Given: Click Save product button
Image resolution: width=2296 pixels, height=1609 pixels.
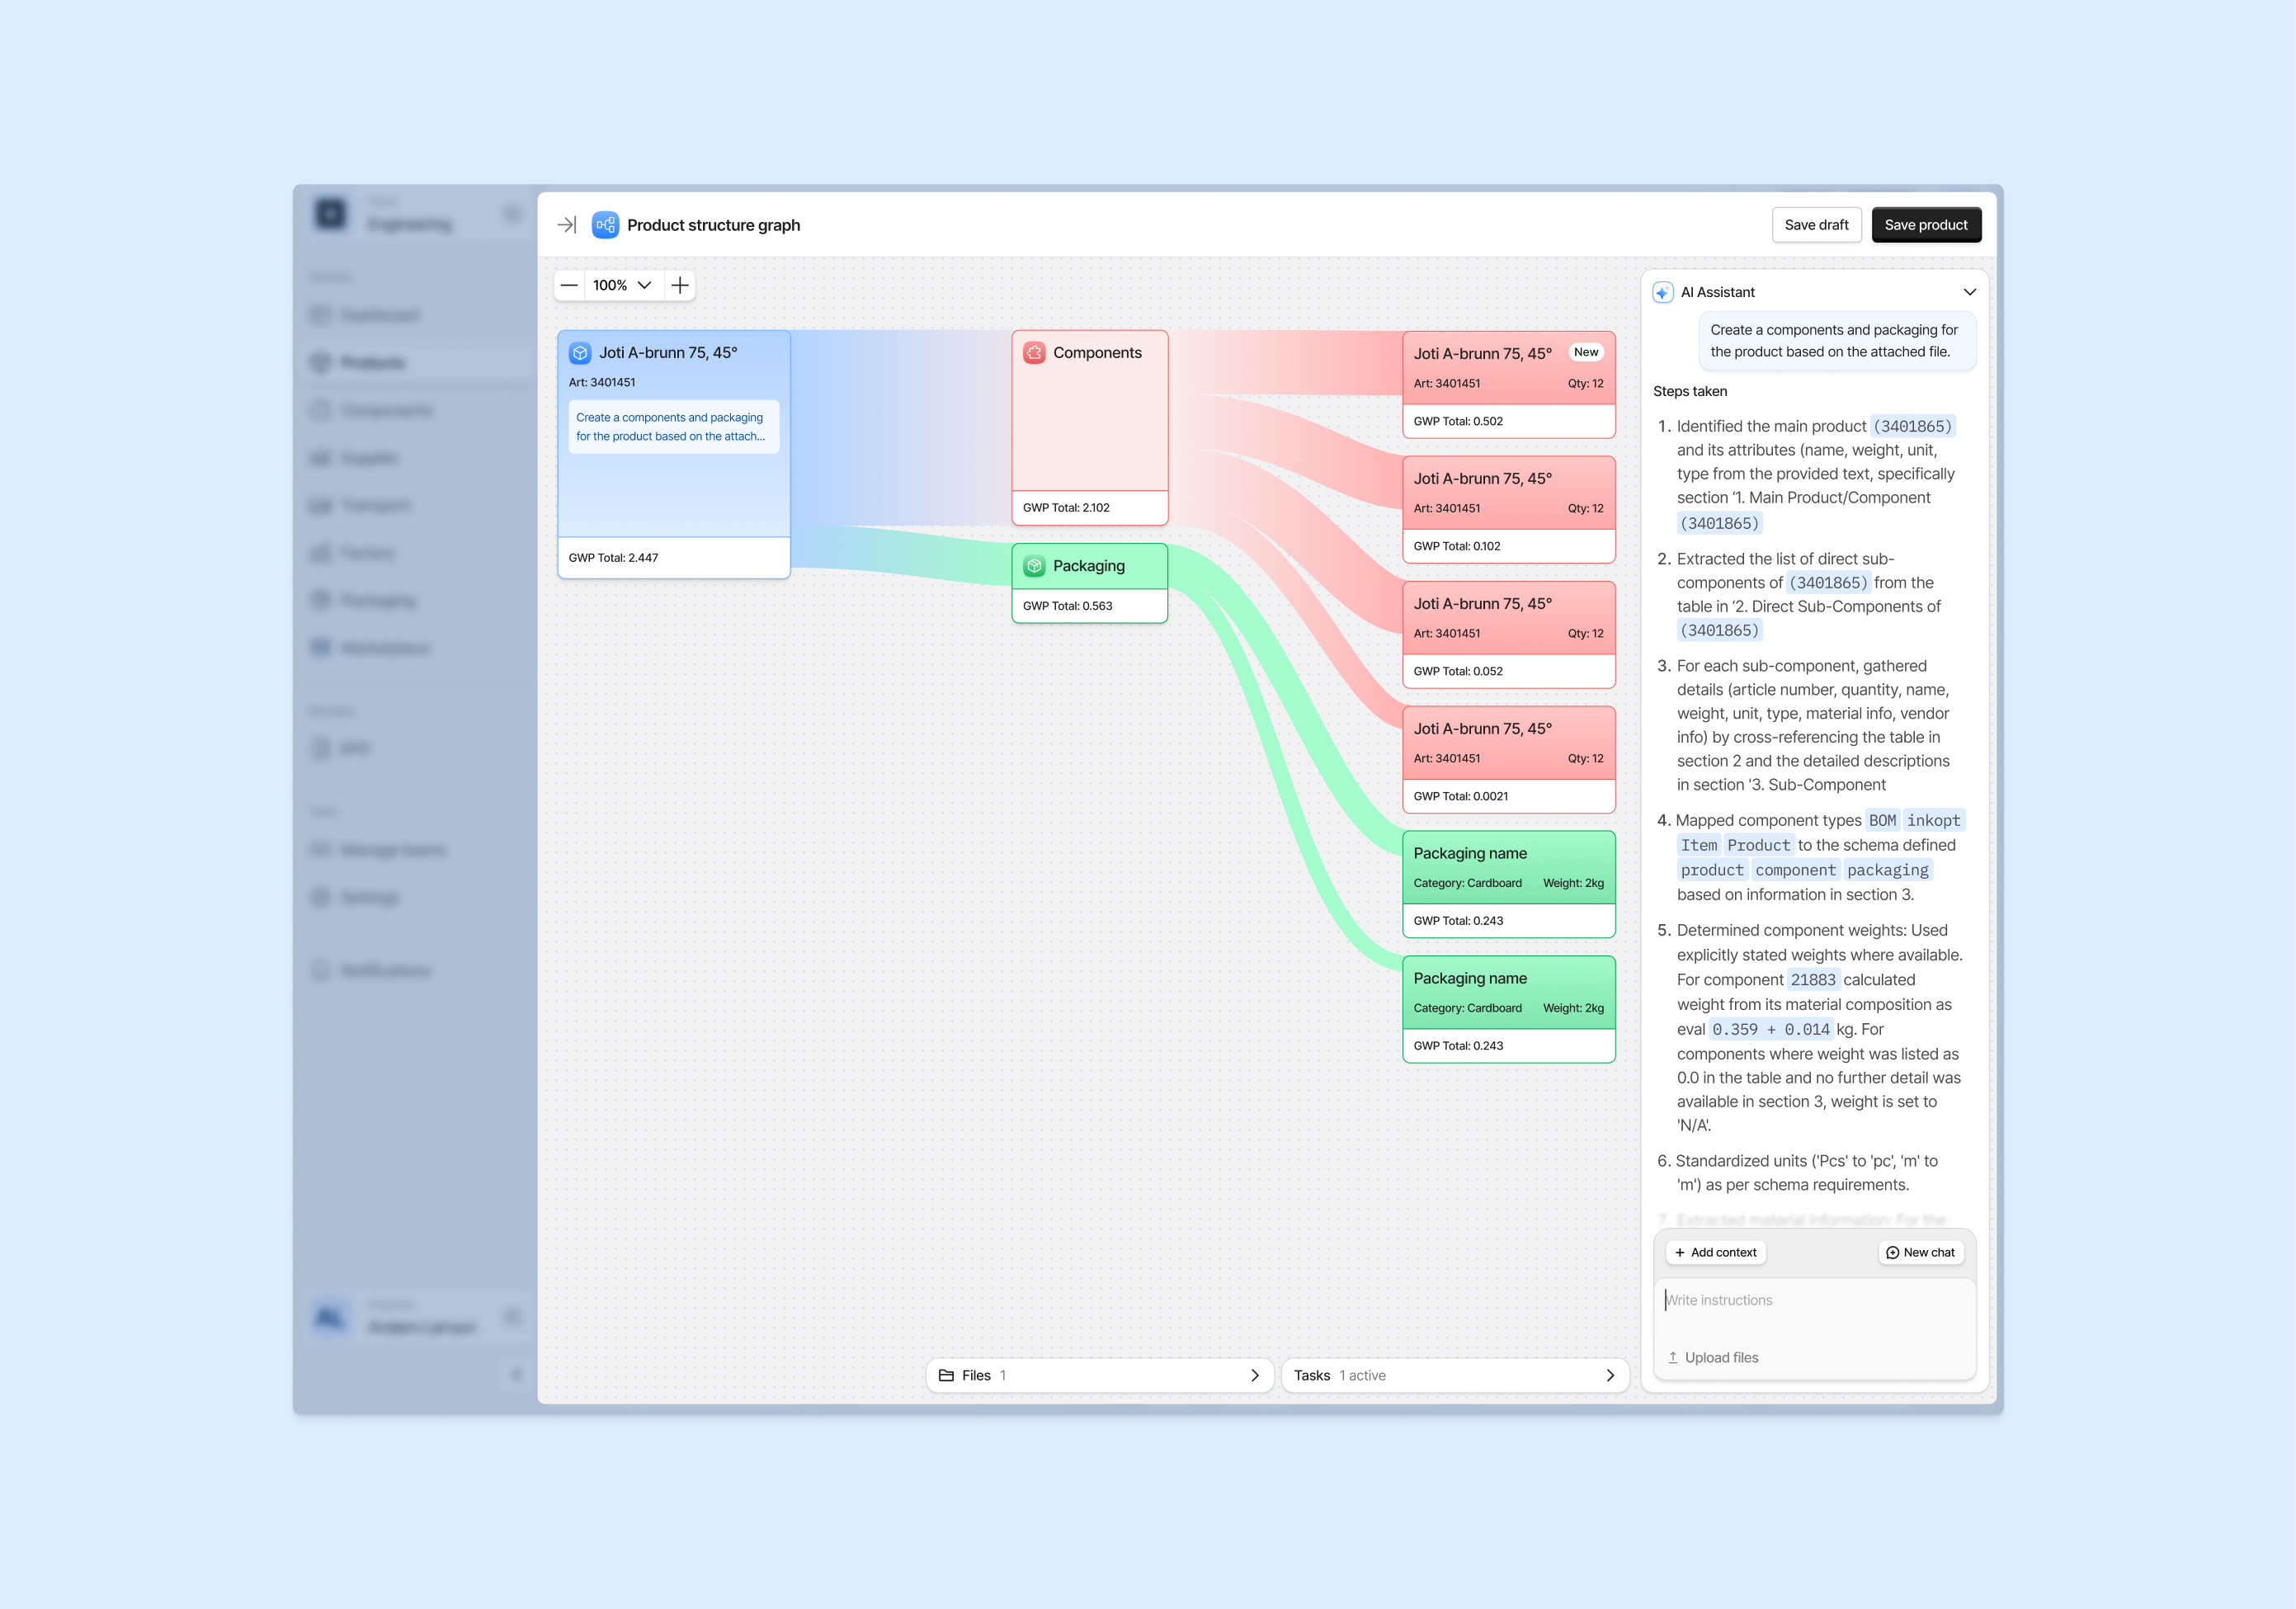Looking at the screenshot, I should (1925, 225).
